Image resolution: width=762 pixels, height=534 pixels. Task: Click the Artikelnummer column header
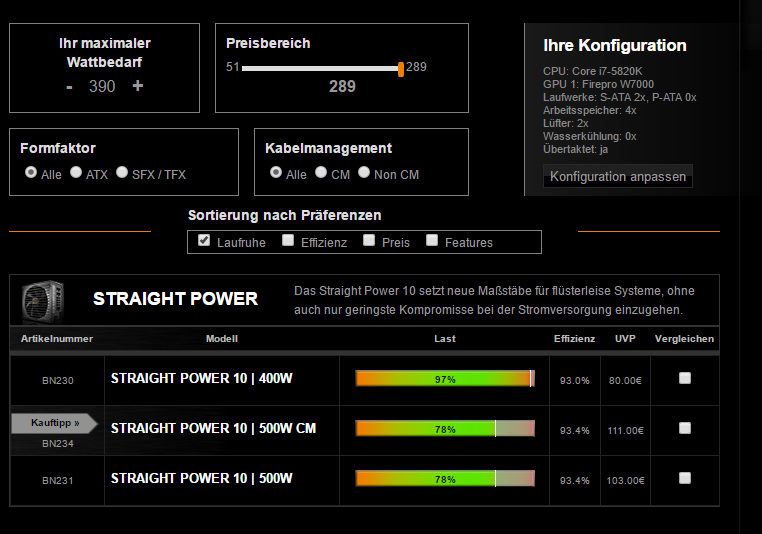coord(57,339)
